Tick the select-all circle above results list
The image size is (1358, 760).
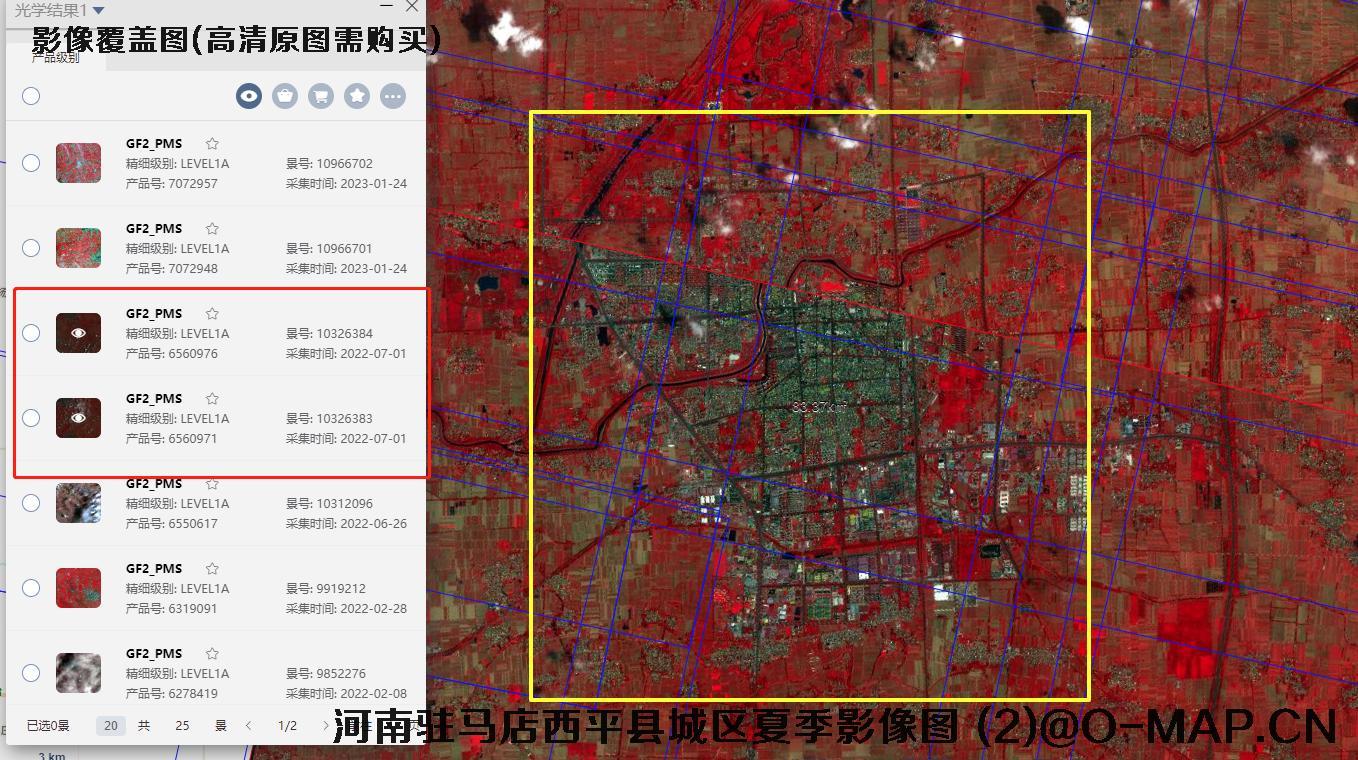pyautogui.click(x=31, y=96)
